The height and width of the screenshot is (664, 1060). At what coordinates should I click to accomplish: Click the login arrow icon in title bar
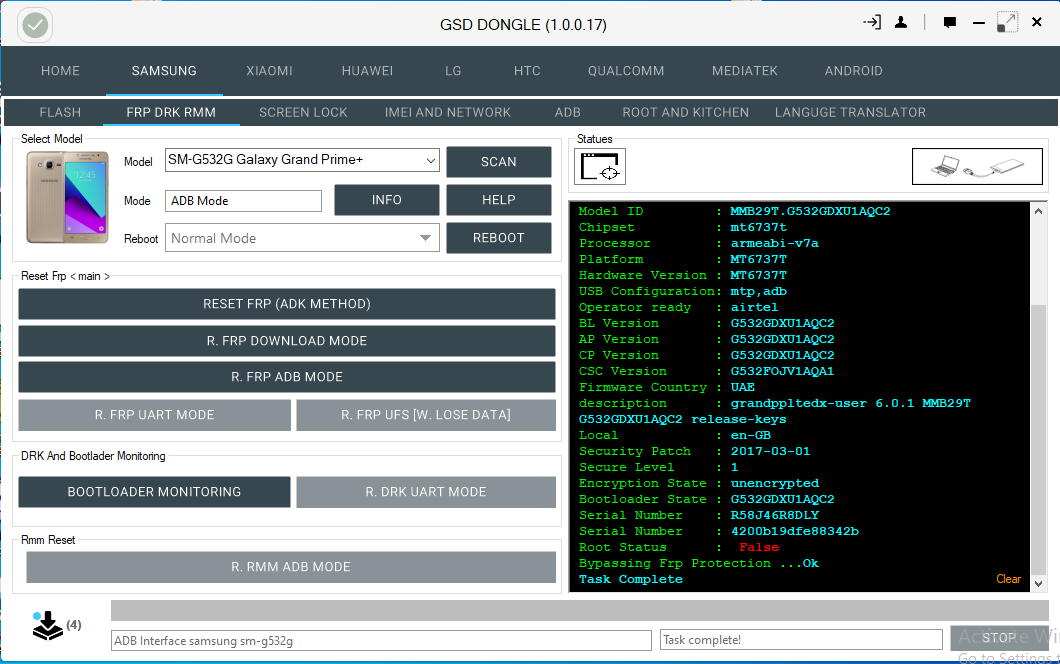[872, 22]
